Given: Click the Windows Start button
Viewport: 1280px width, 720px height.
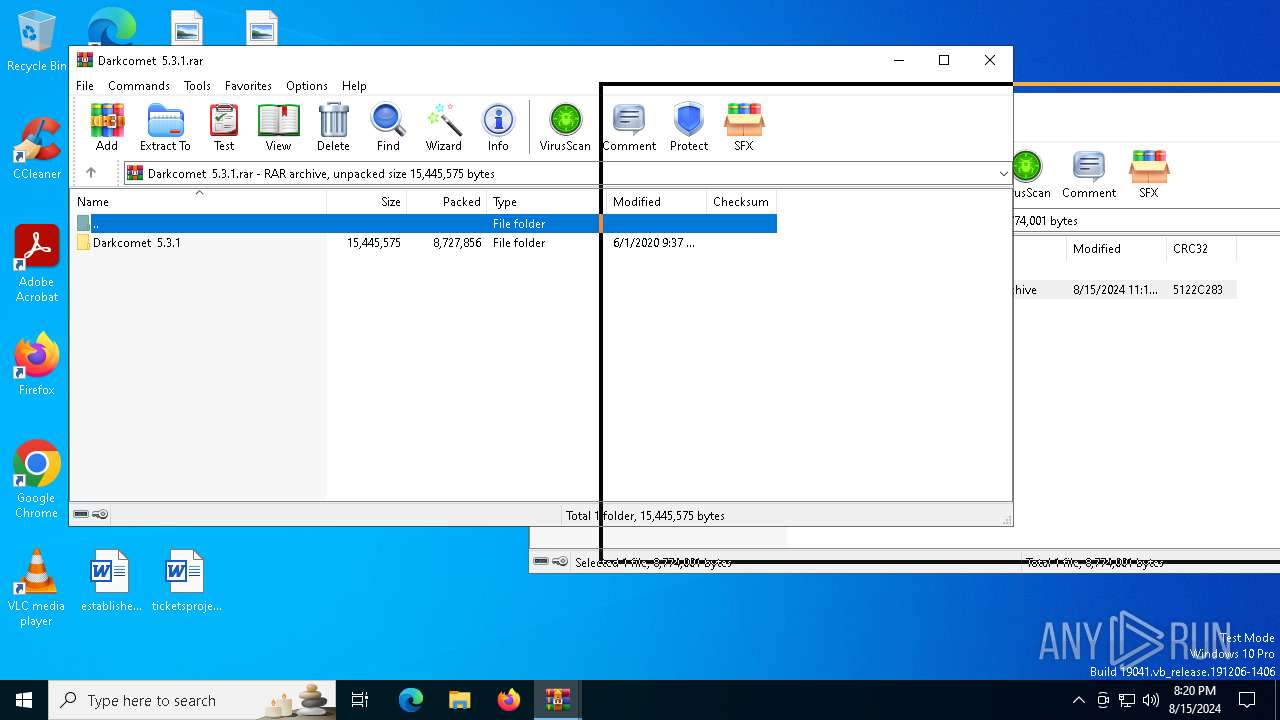Looking at the screenshot, I should pyautogui.click(x=24, y=700).
